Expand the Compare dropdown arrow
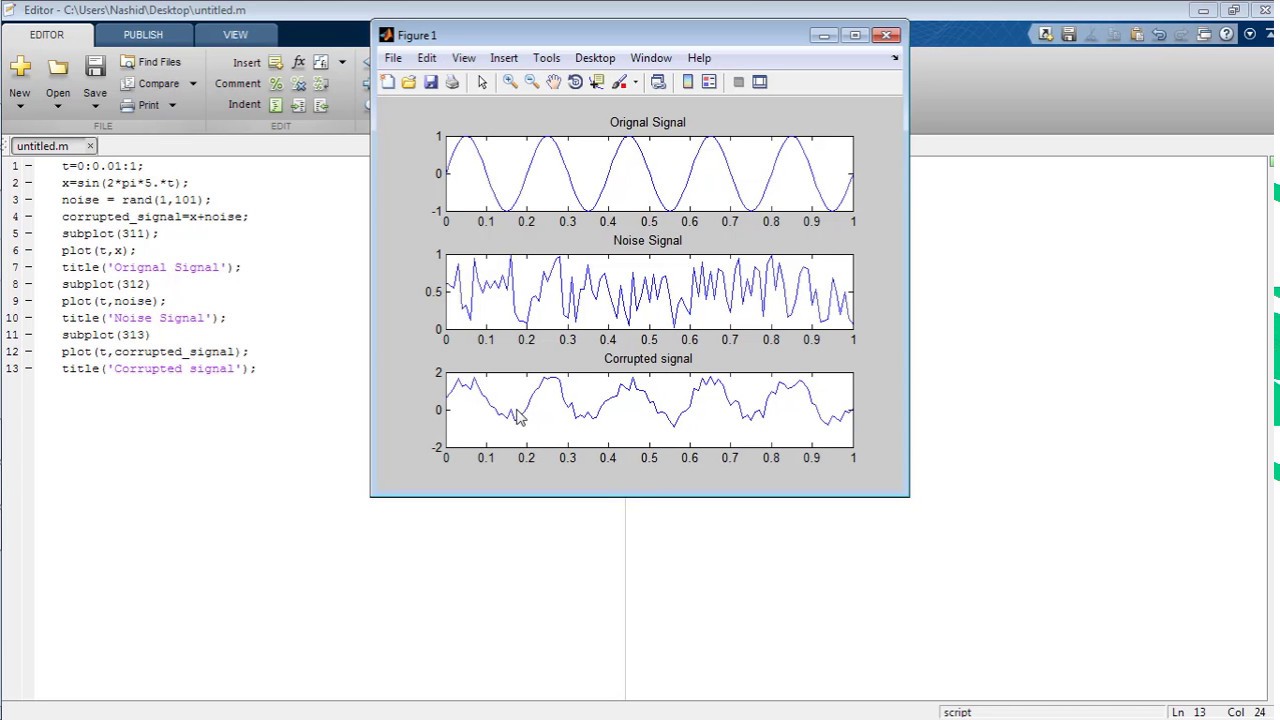Viewport: 1280px width, 720px height. (193, 84)
